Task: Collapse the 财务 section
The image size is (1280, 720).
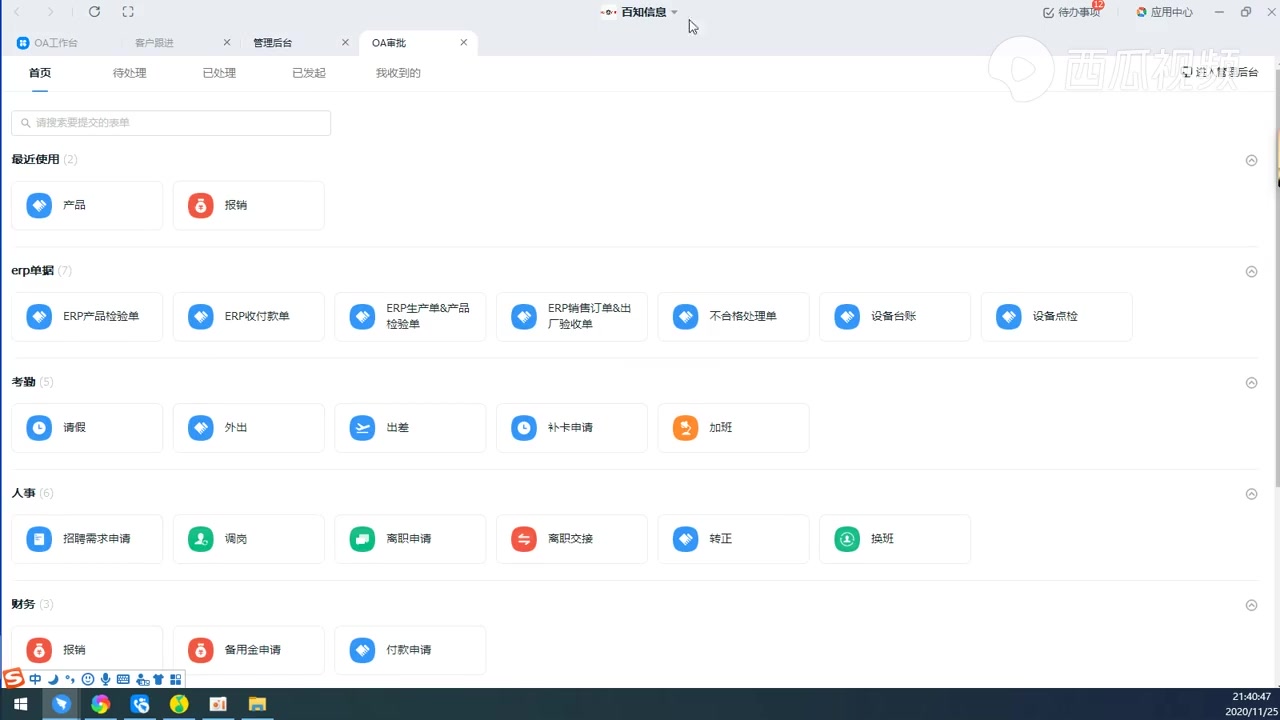Action: [x=1251, y=604]
